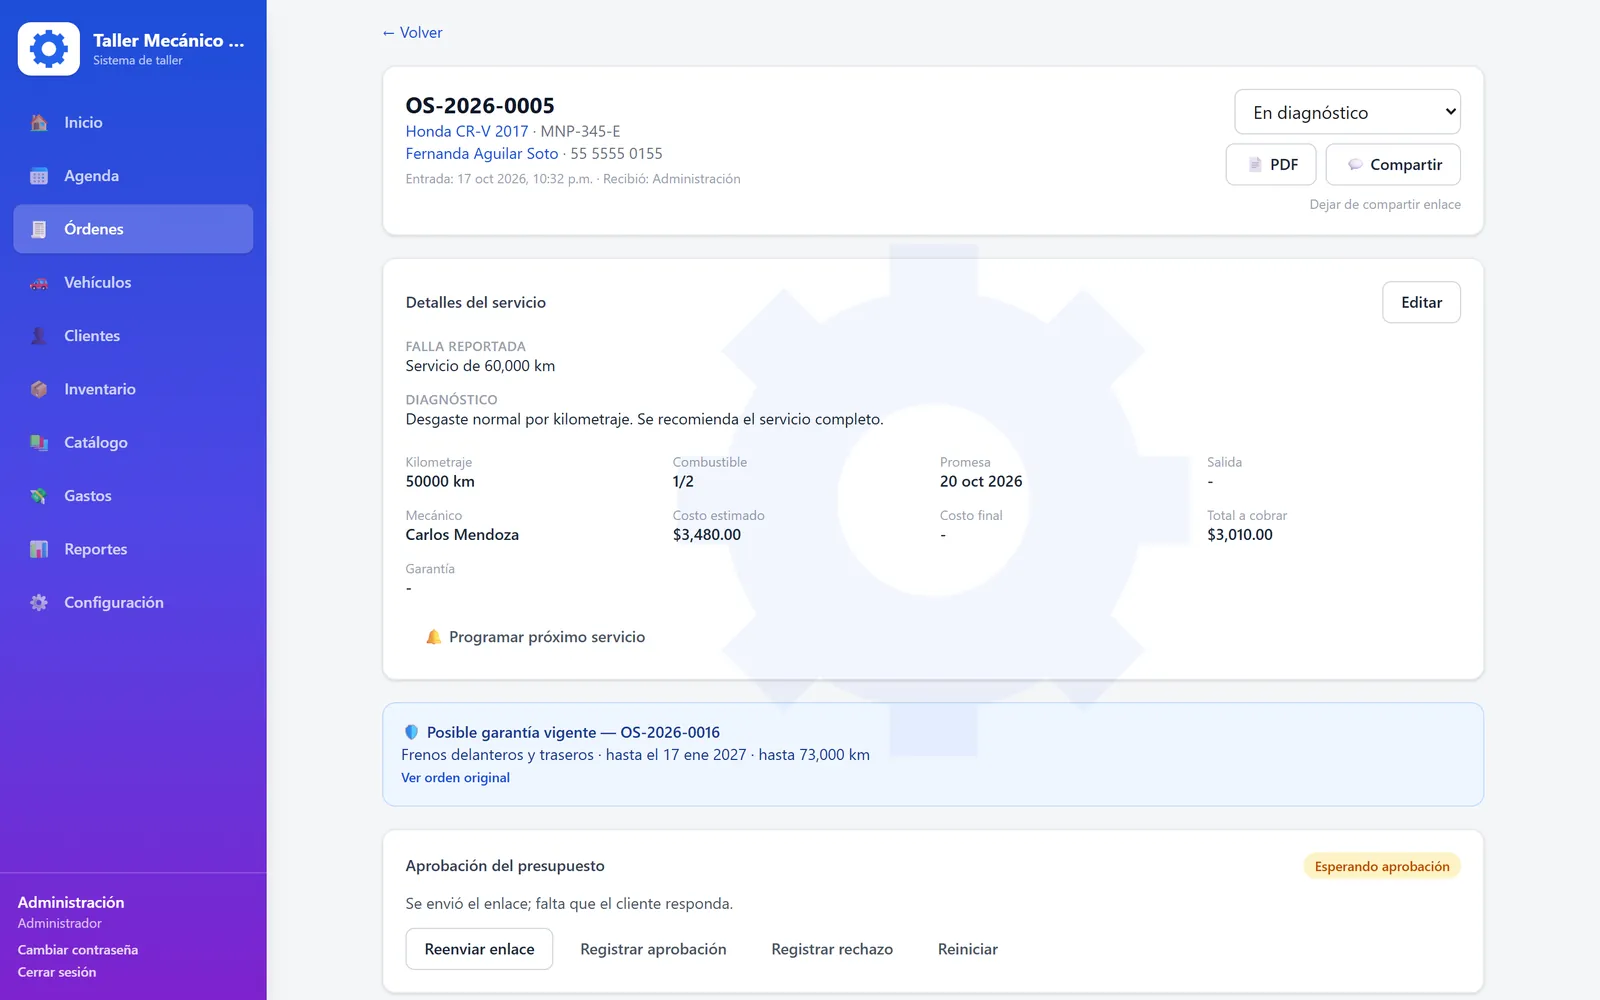
Task: Click the Configuración gear icon
Action: 39,603
